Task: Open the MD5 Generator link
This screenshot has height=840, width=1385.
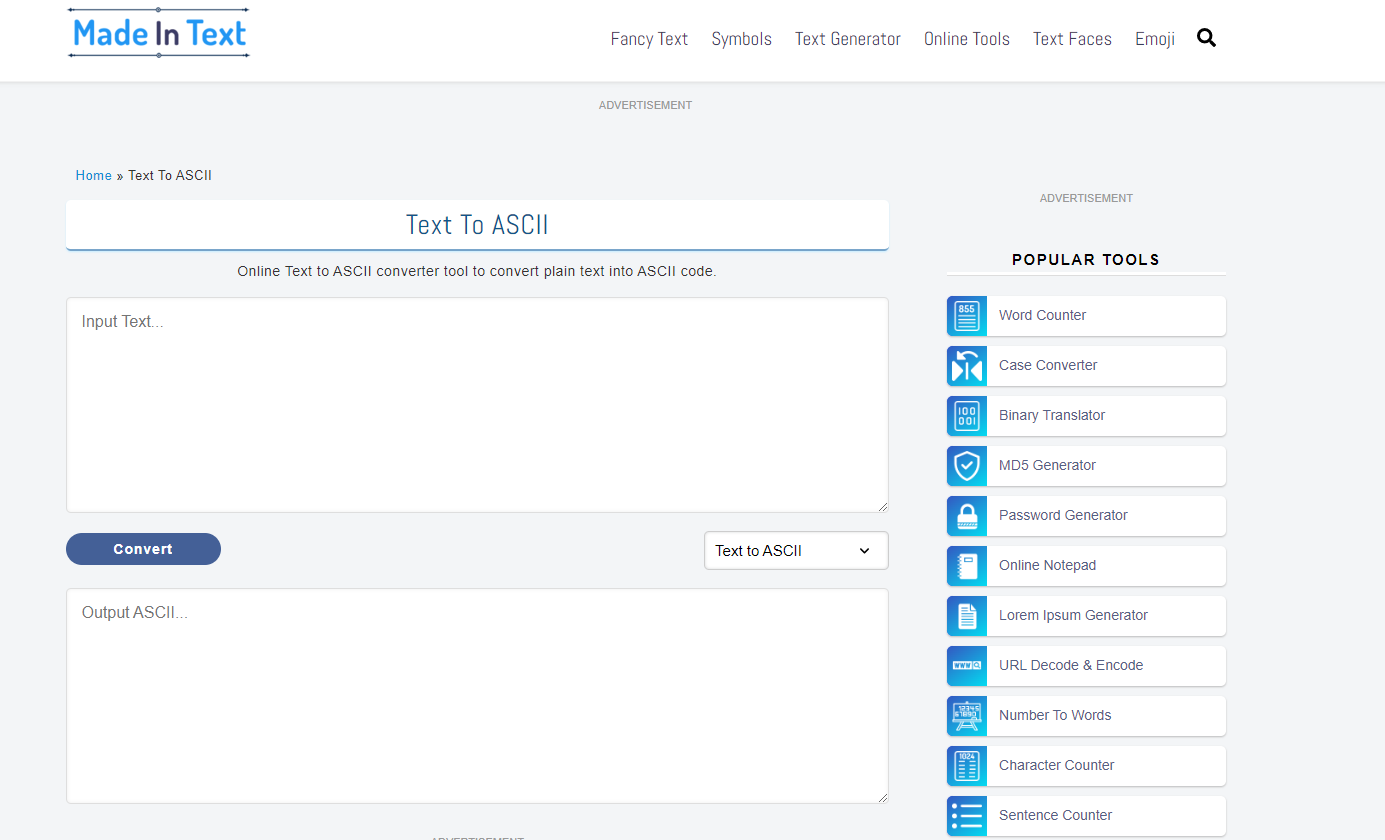Action: tap(1047, 465)
